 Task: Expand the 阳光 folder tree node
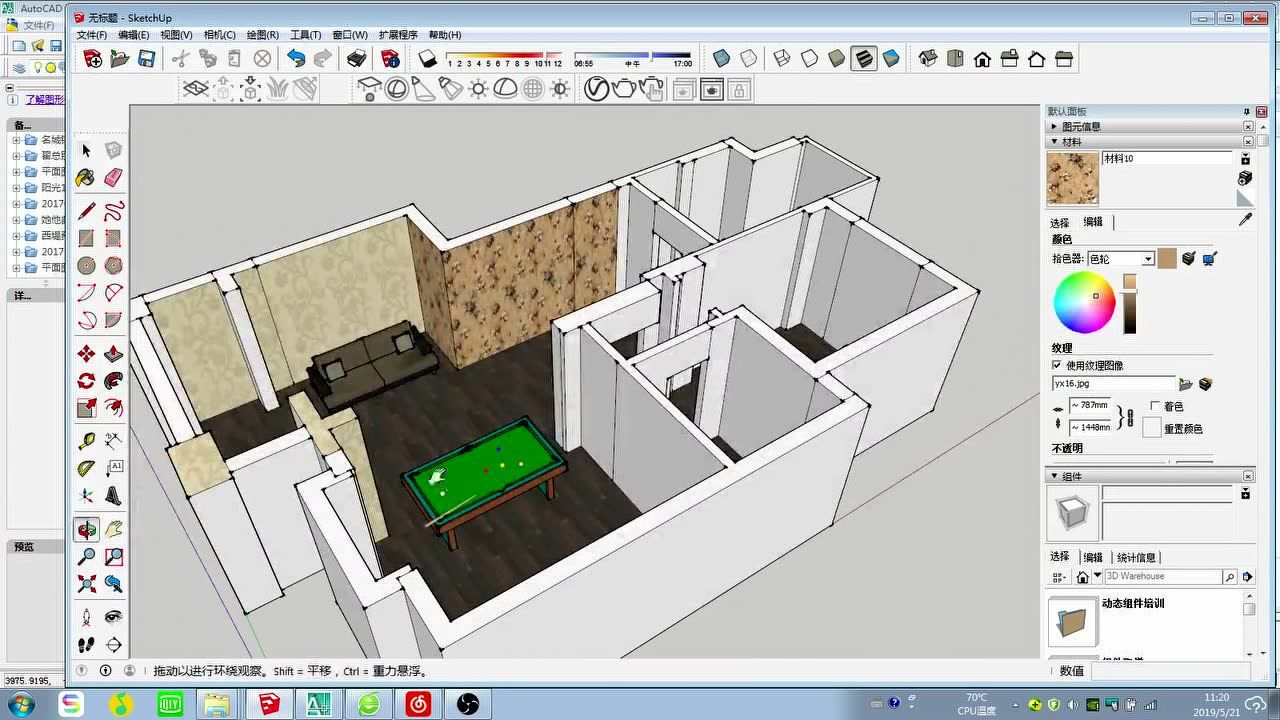[16, 188]
